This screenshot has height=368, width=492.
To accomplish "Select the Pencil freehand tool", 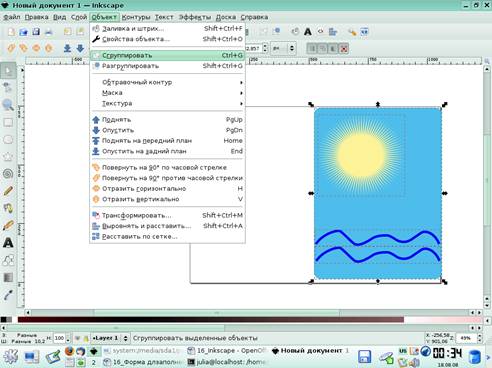I will (x=8, y=191).
